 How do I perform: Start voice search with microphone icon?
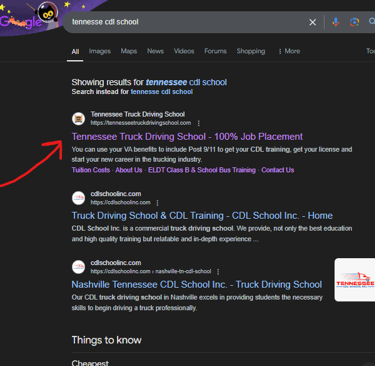click(x=336, y=22)
